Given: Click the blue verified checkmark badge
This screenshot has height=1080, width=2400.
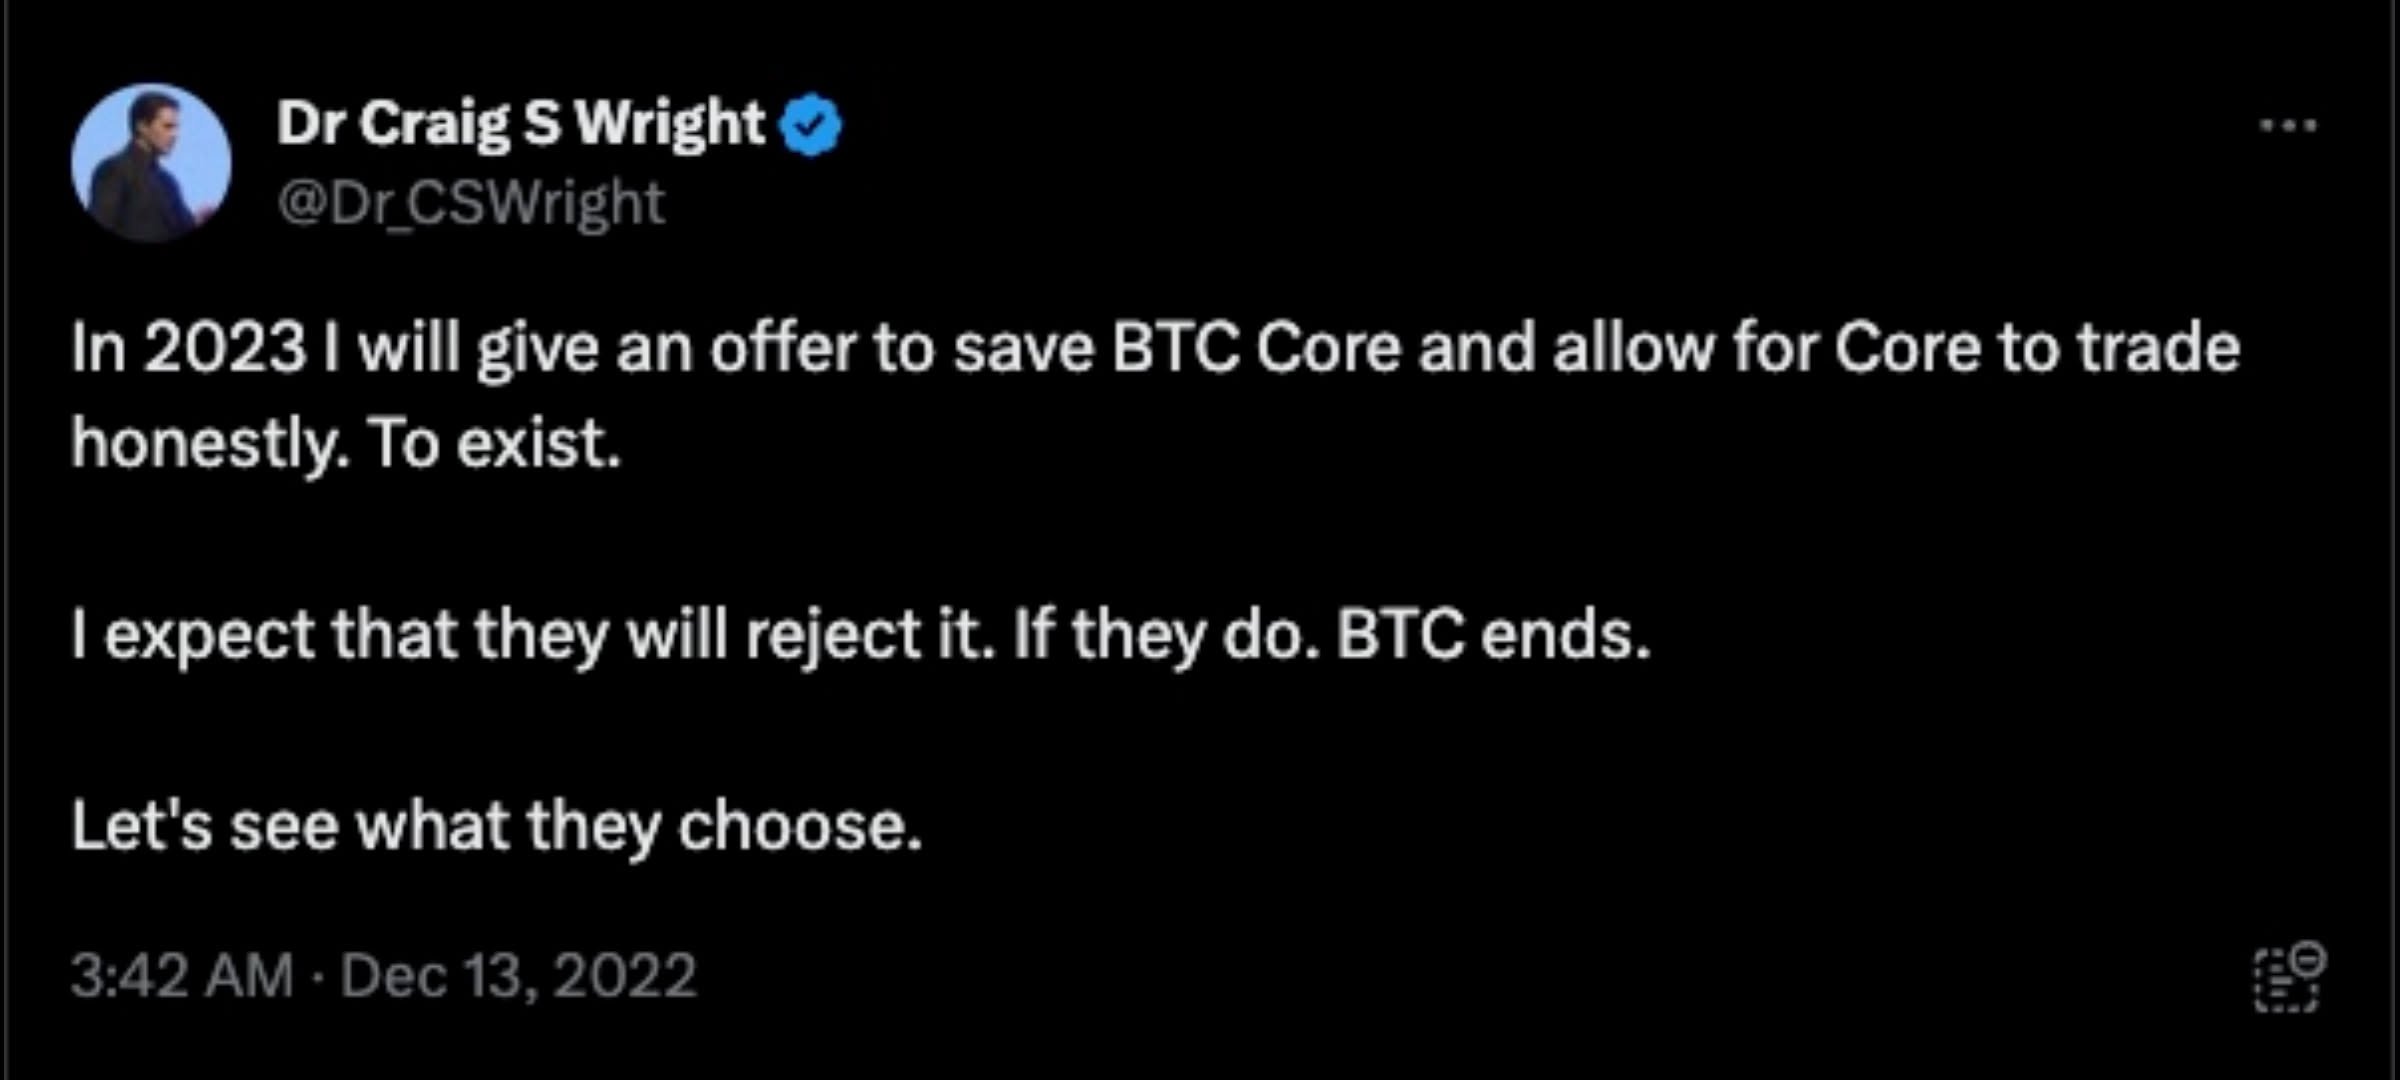Looking at the screenshot, I should point(812,126).
